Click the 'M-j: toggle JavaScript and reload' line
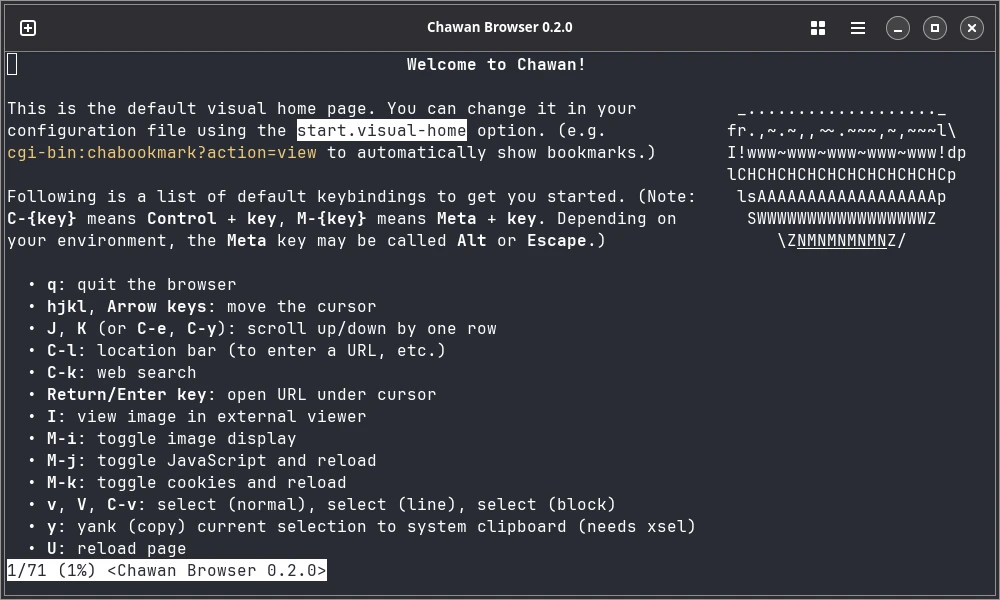Image resolution: width=1000 pixels, height=600 pixels. point(212,460)
